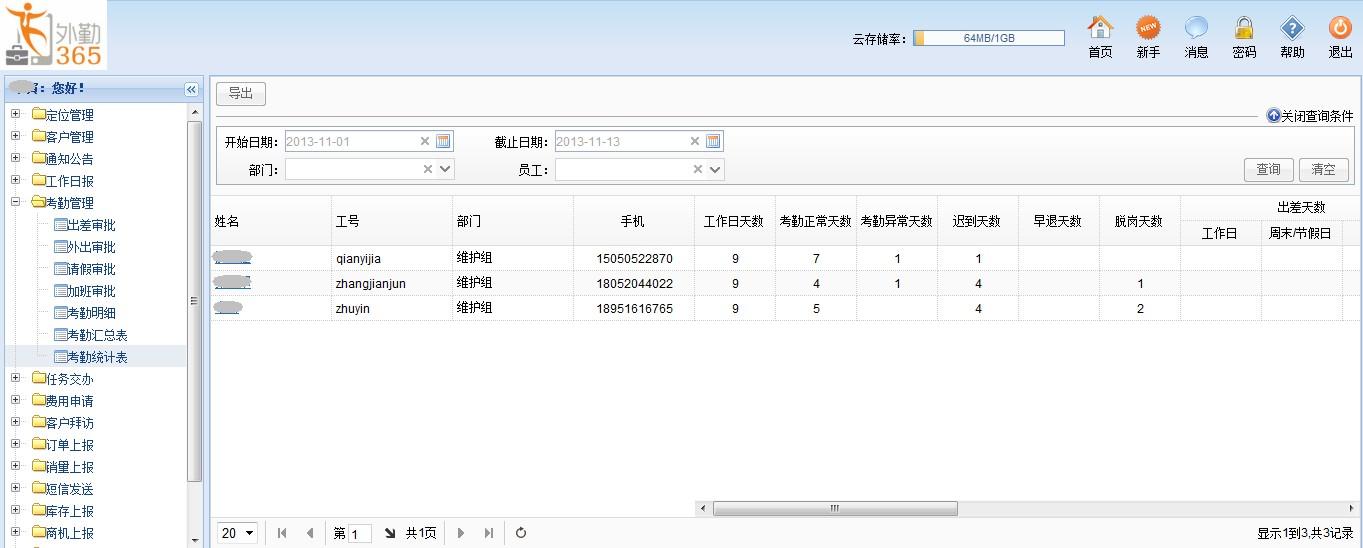Expand the 通知公告 tree node
Screen dimensions: 1363x548
point(15,158)
